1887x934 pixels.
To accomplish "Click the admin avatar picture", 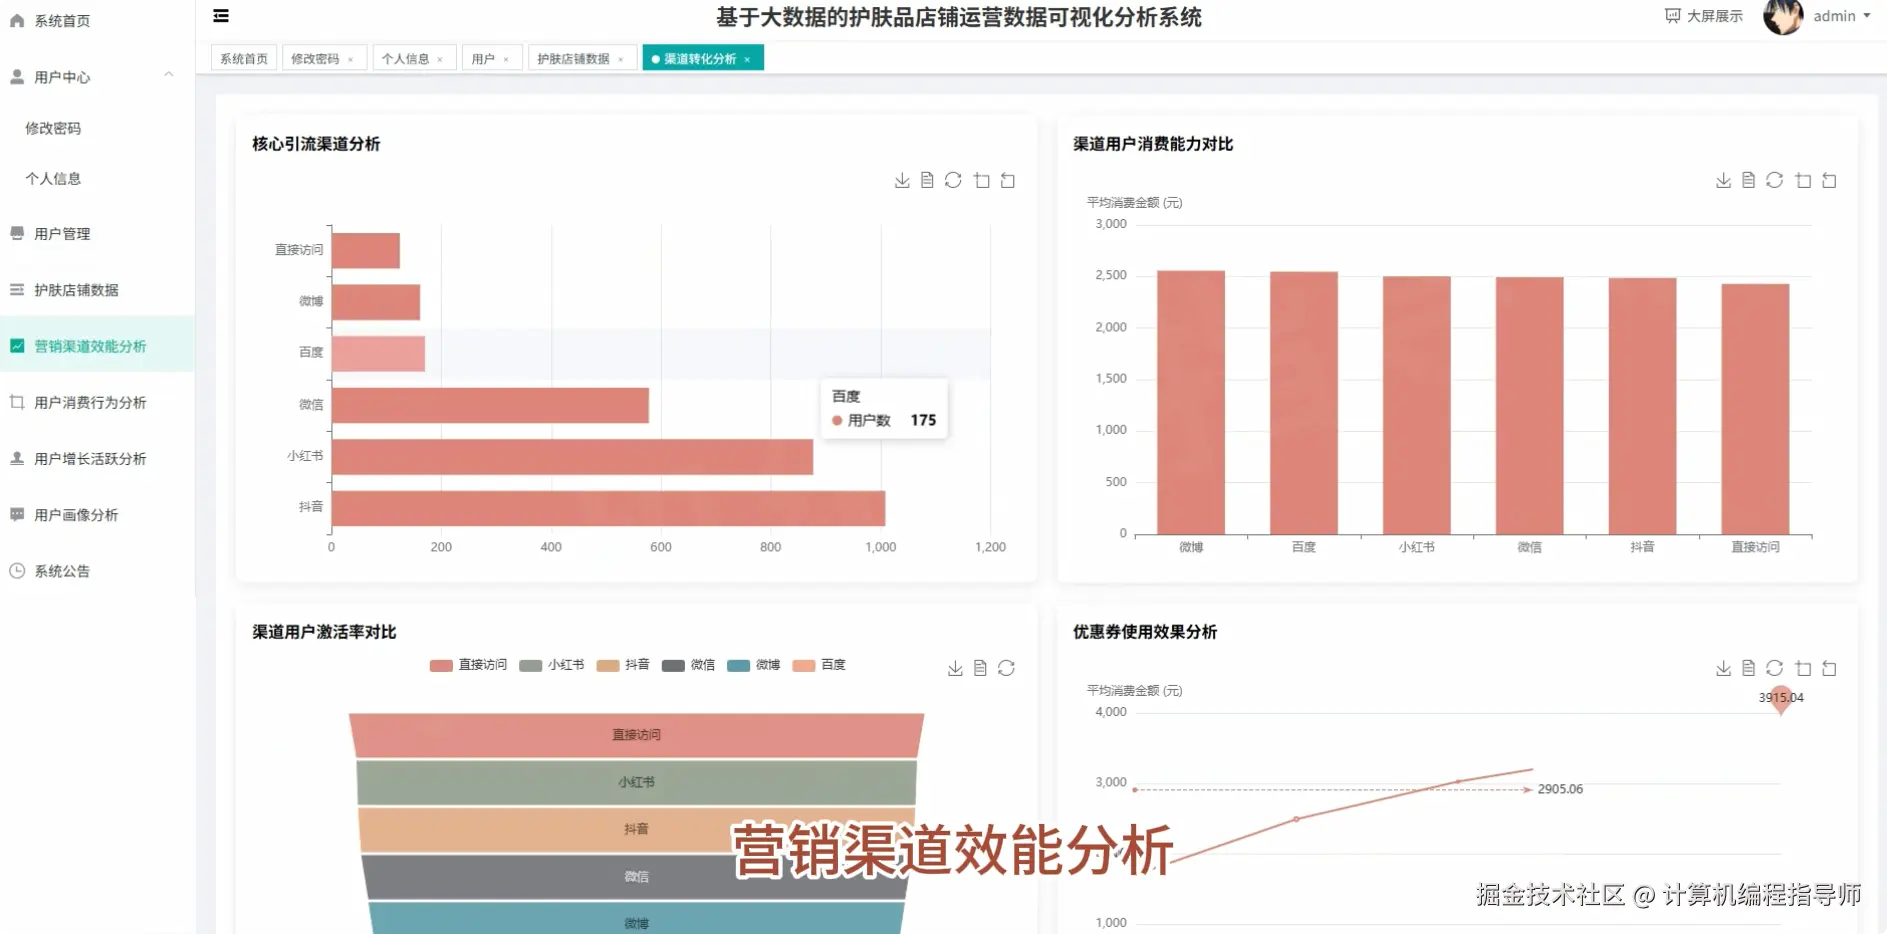I will (x=1783, y=16).
